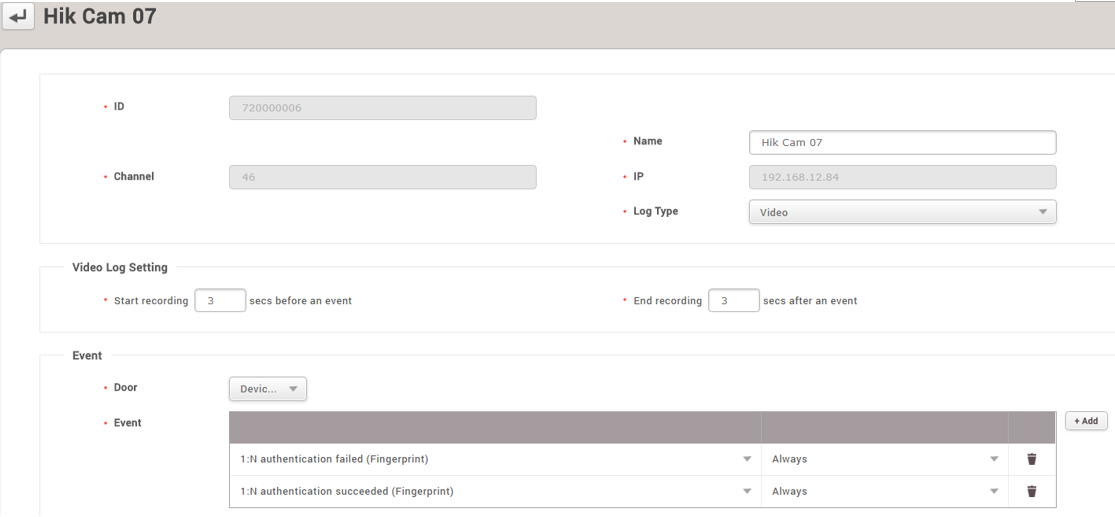Image resolution: width=1115 pixels, height=517 pixels.
Task: Open Always schedule dropdown for authentication failed row
Action: point(885,459)
